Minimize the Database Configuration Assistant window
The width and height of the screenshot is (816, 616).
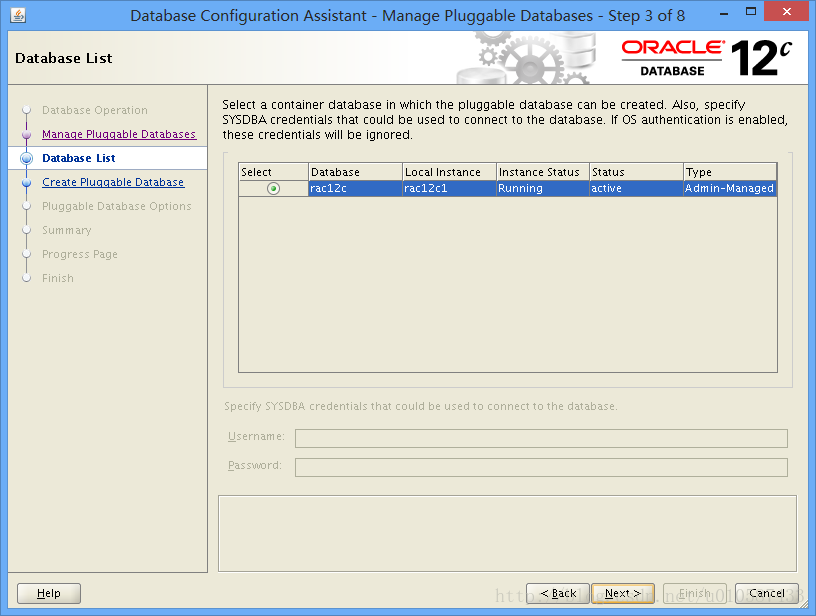[x=723, y=13]
